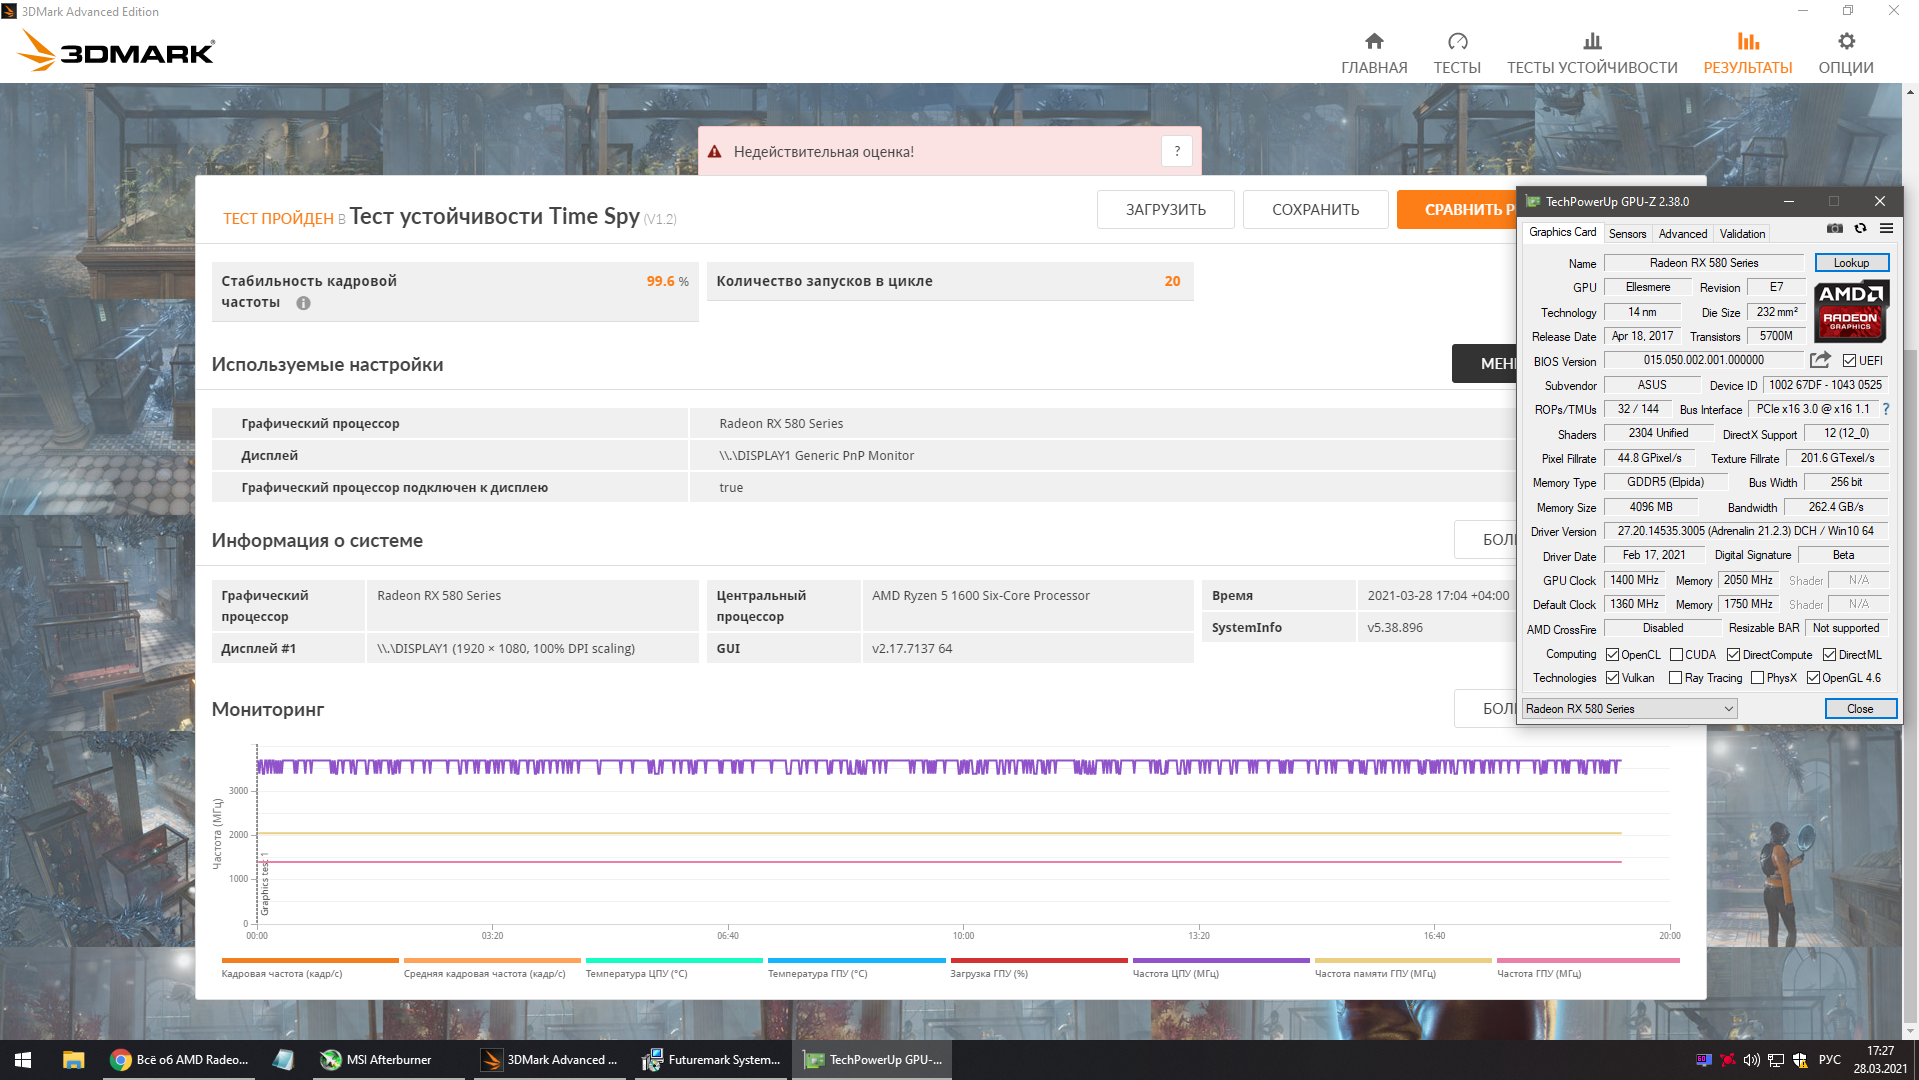Open the taskbar clock and date

tap(1880, 1060)
